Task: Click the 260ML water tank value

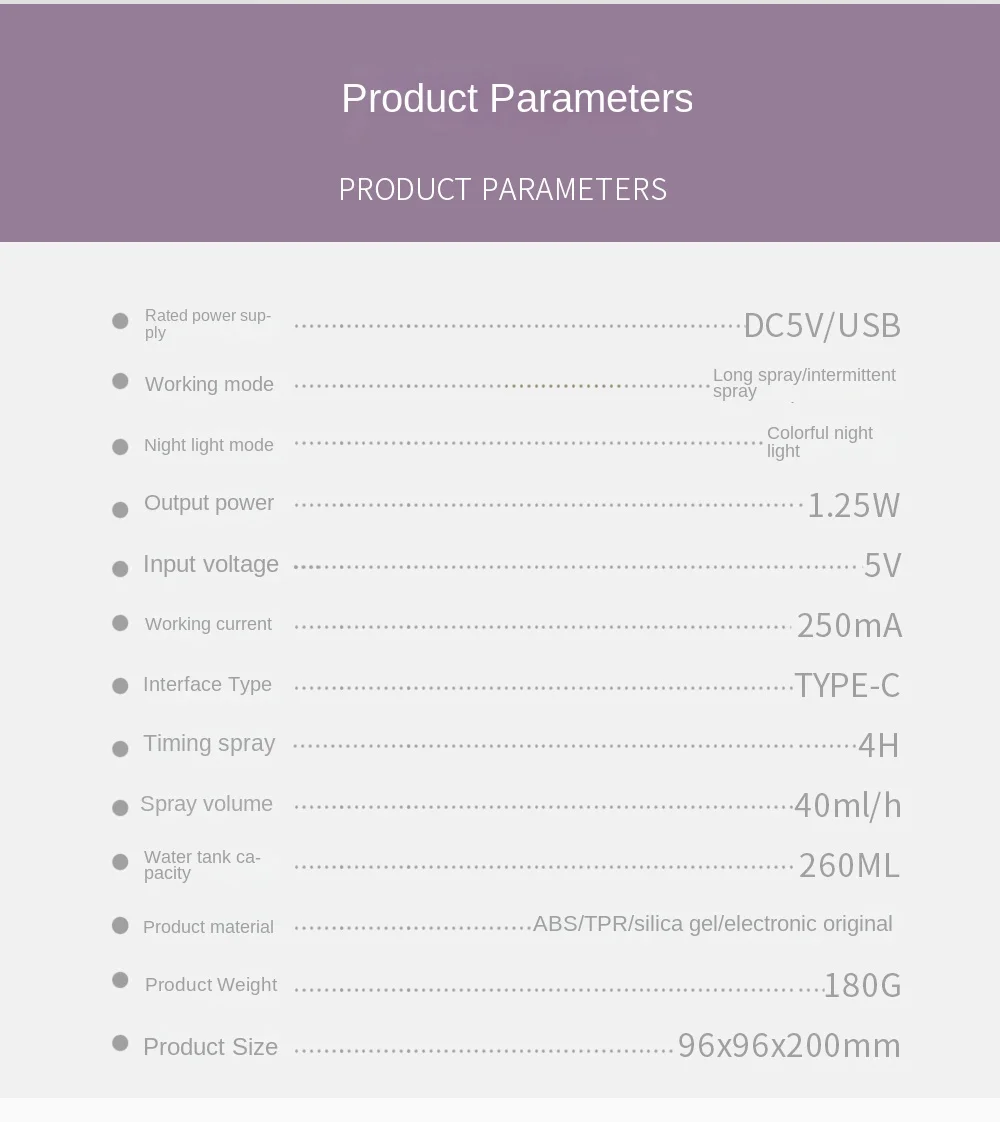Action: (x=849, y=865)
